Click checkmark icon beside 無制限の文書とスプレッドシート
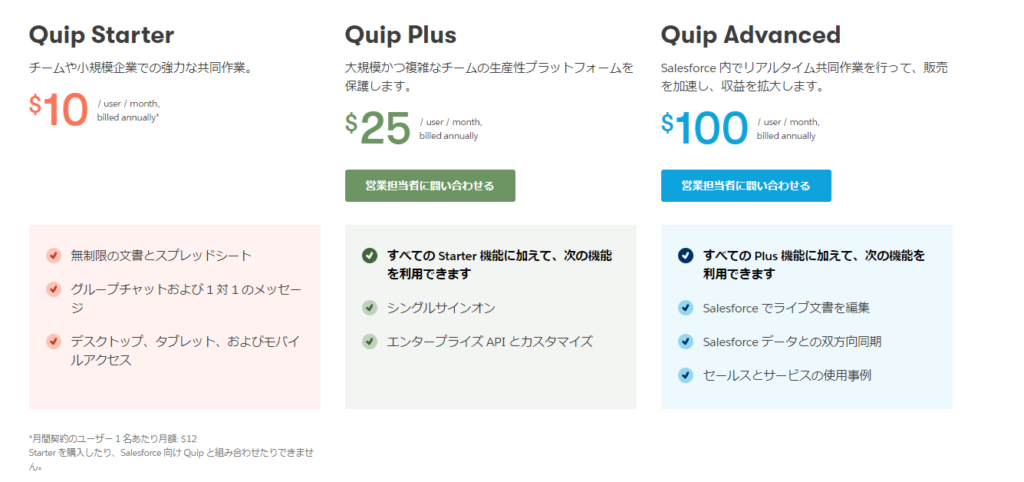 click(x=54, y=255)
